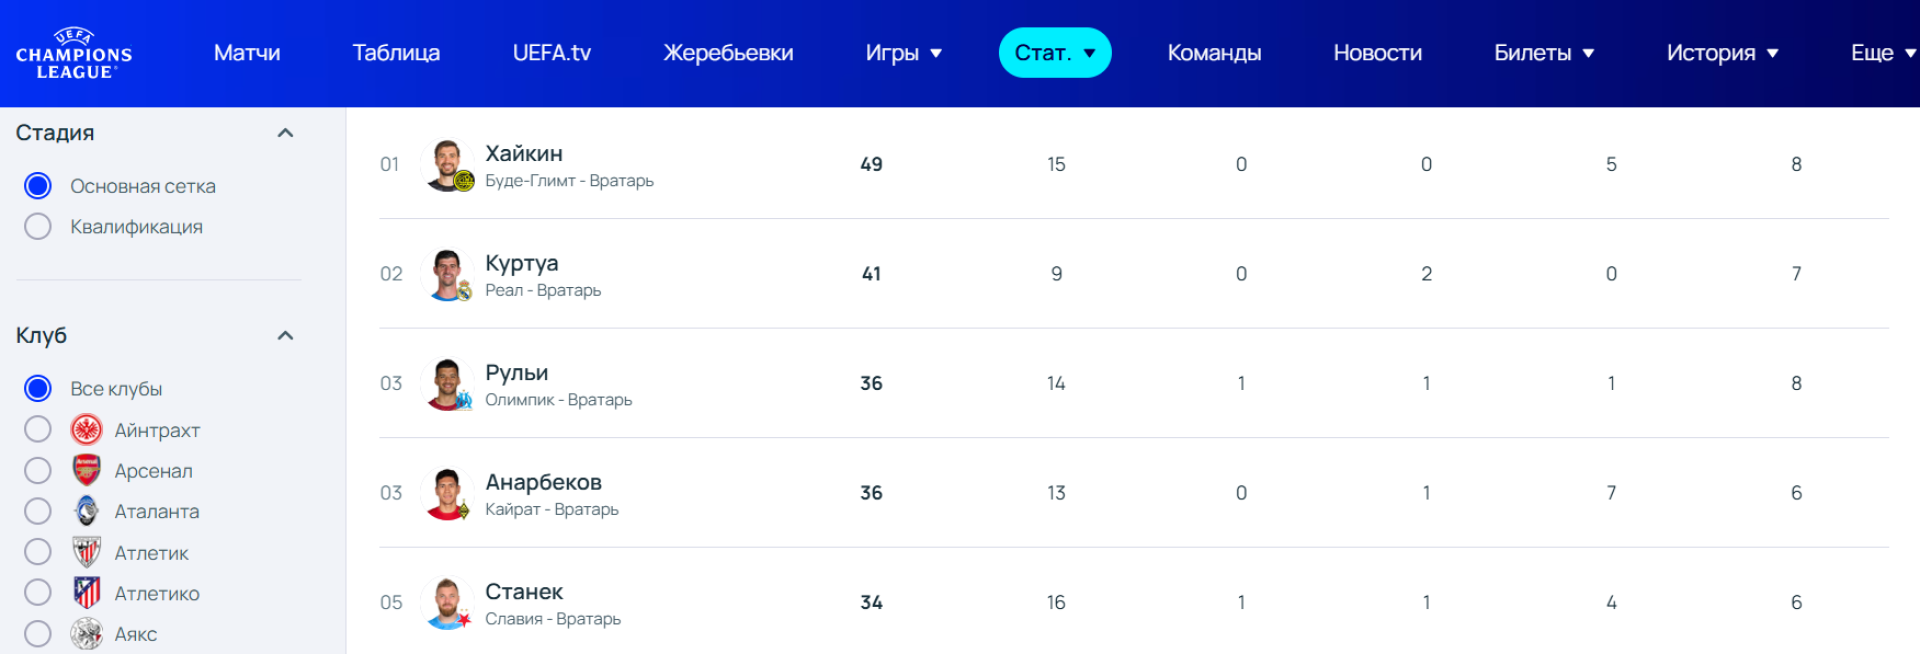Choose the Арсенал club radio button
The image size is (1920, 654).
pos(38,470)
